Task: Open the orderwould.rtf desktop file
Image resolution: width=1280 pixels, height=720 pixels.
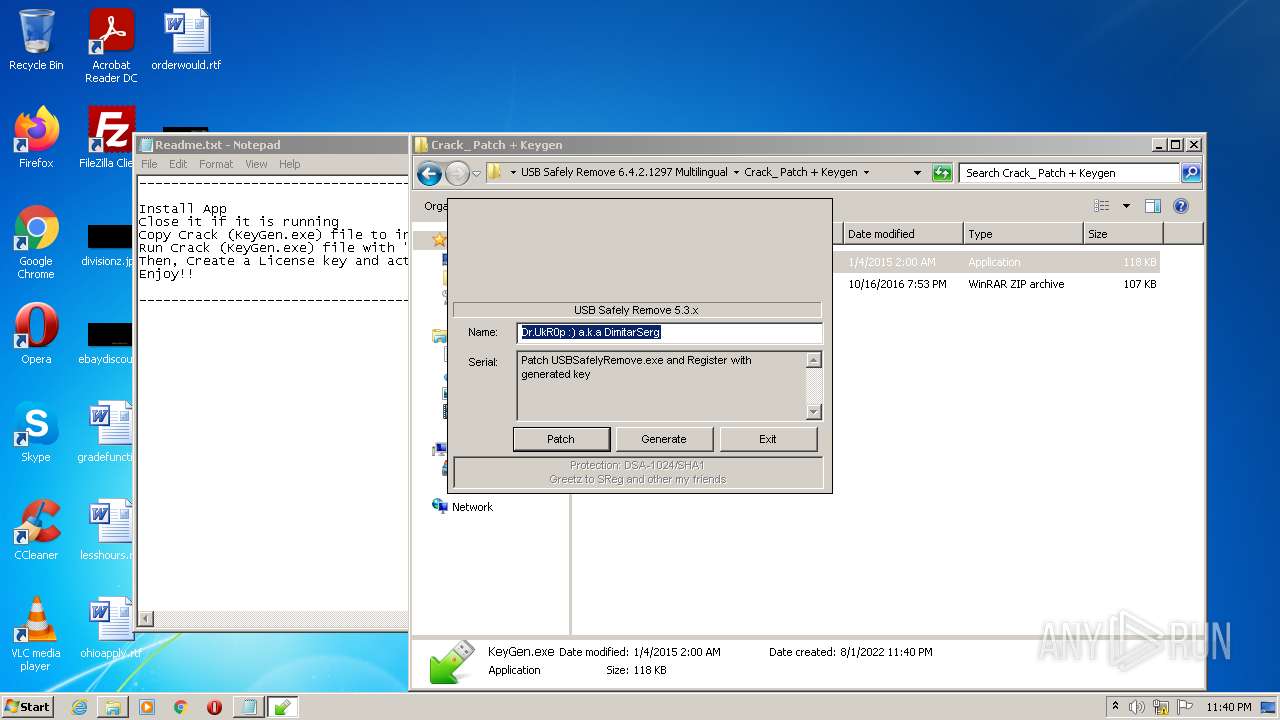Action: coord(186,40)
